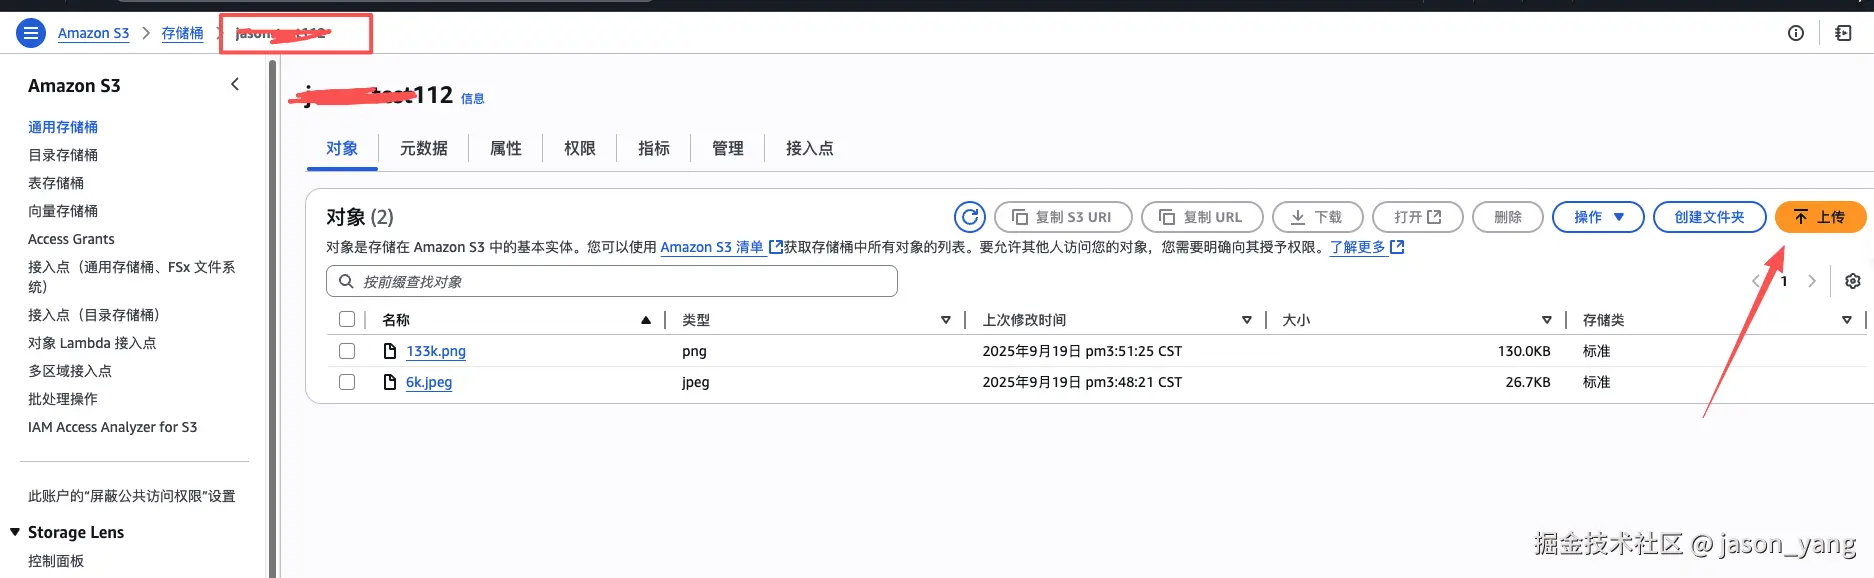Click the file icon beside 133k.png
This screenshot has height=578, width=1874.
pyautogui.click(x=391, y=351)
